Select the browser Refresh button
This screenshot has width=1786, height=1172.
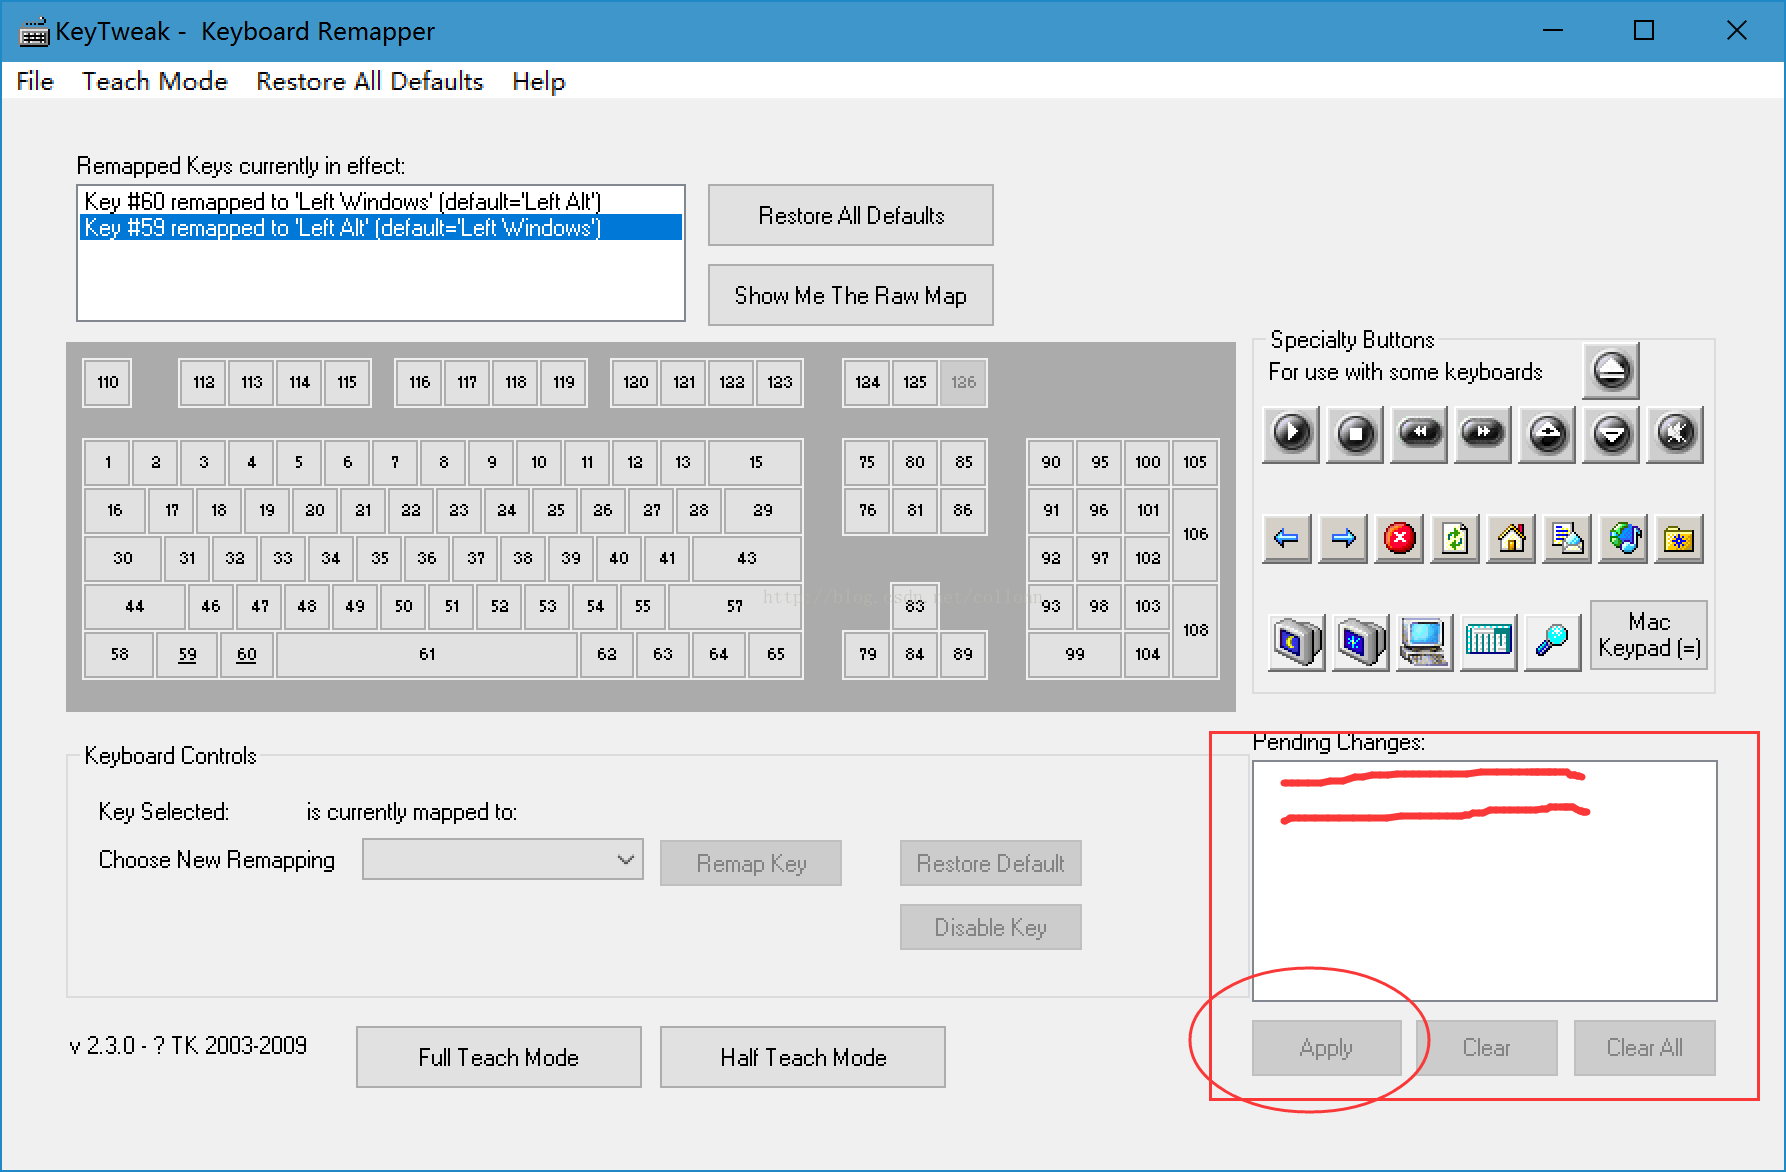[1455, 539]
